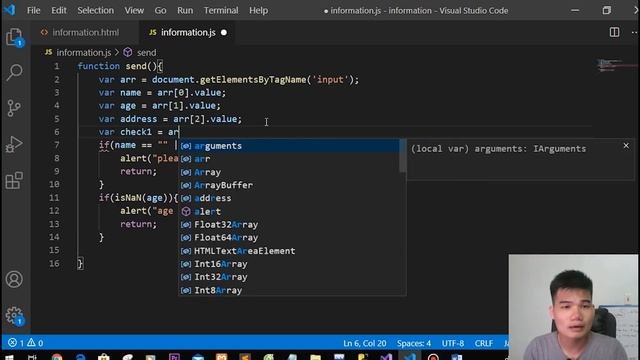Open the Accounts icon in activity bar
The image size is (640, 360).
14,280
